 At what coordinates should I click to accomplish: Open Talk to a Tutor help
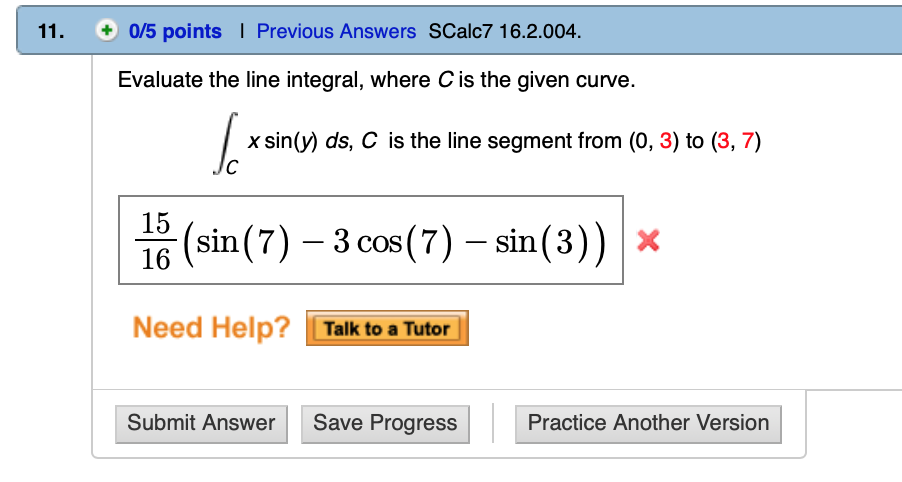[387, 328]
